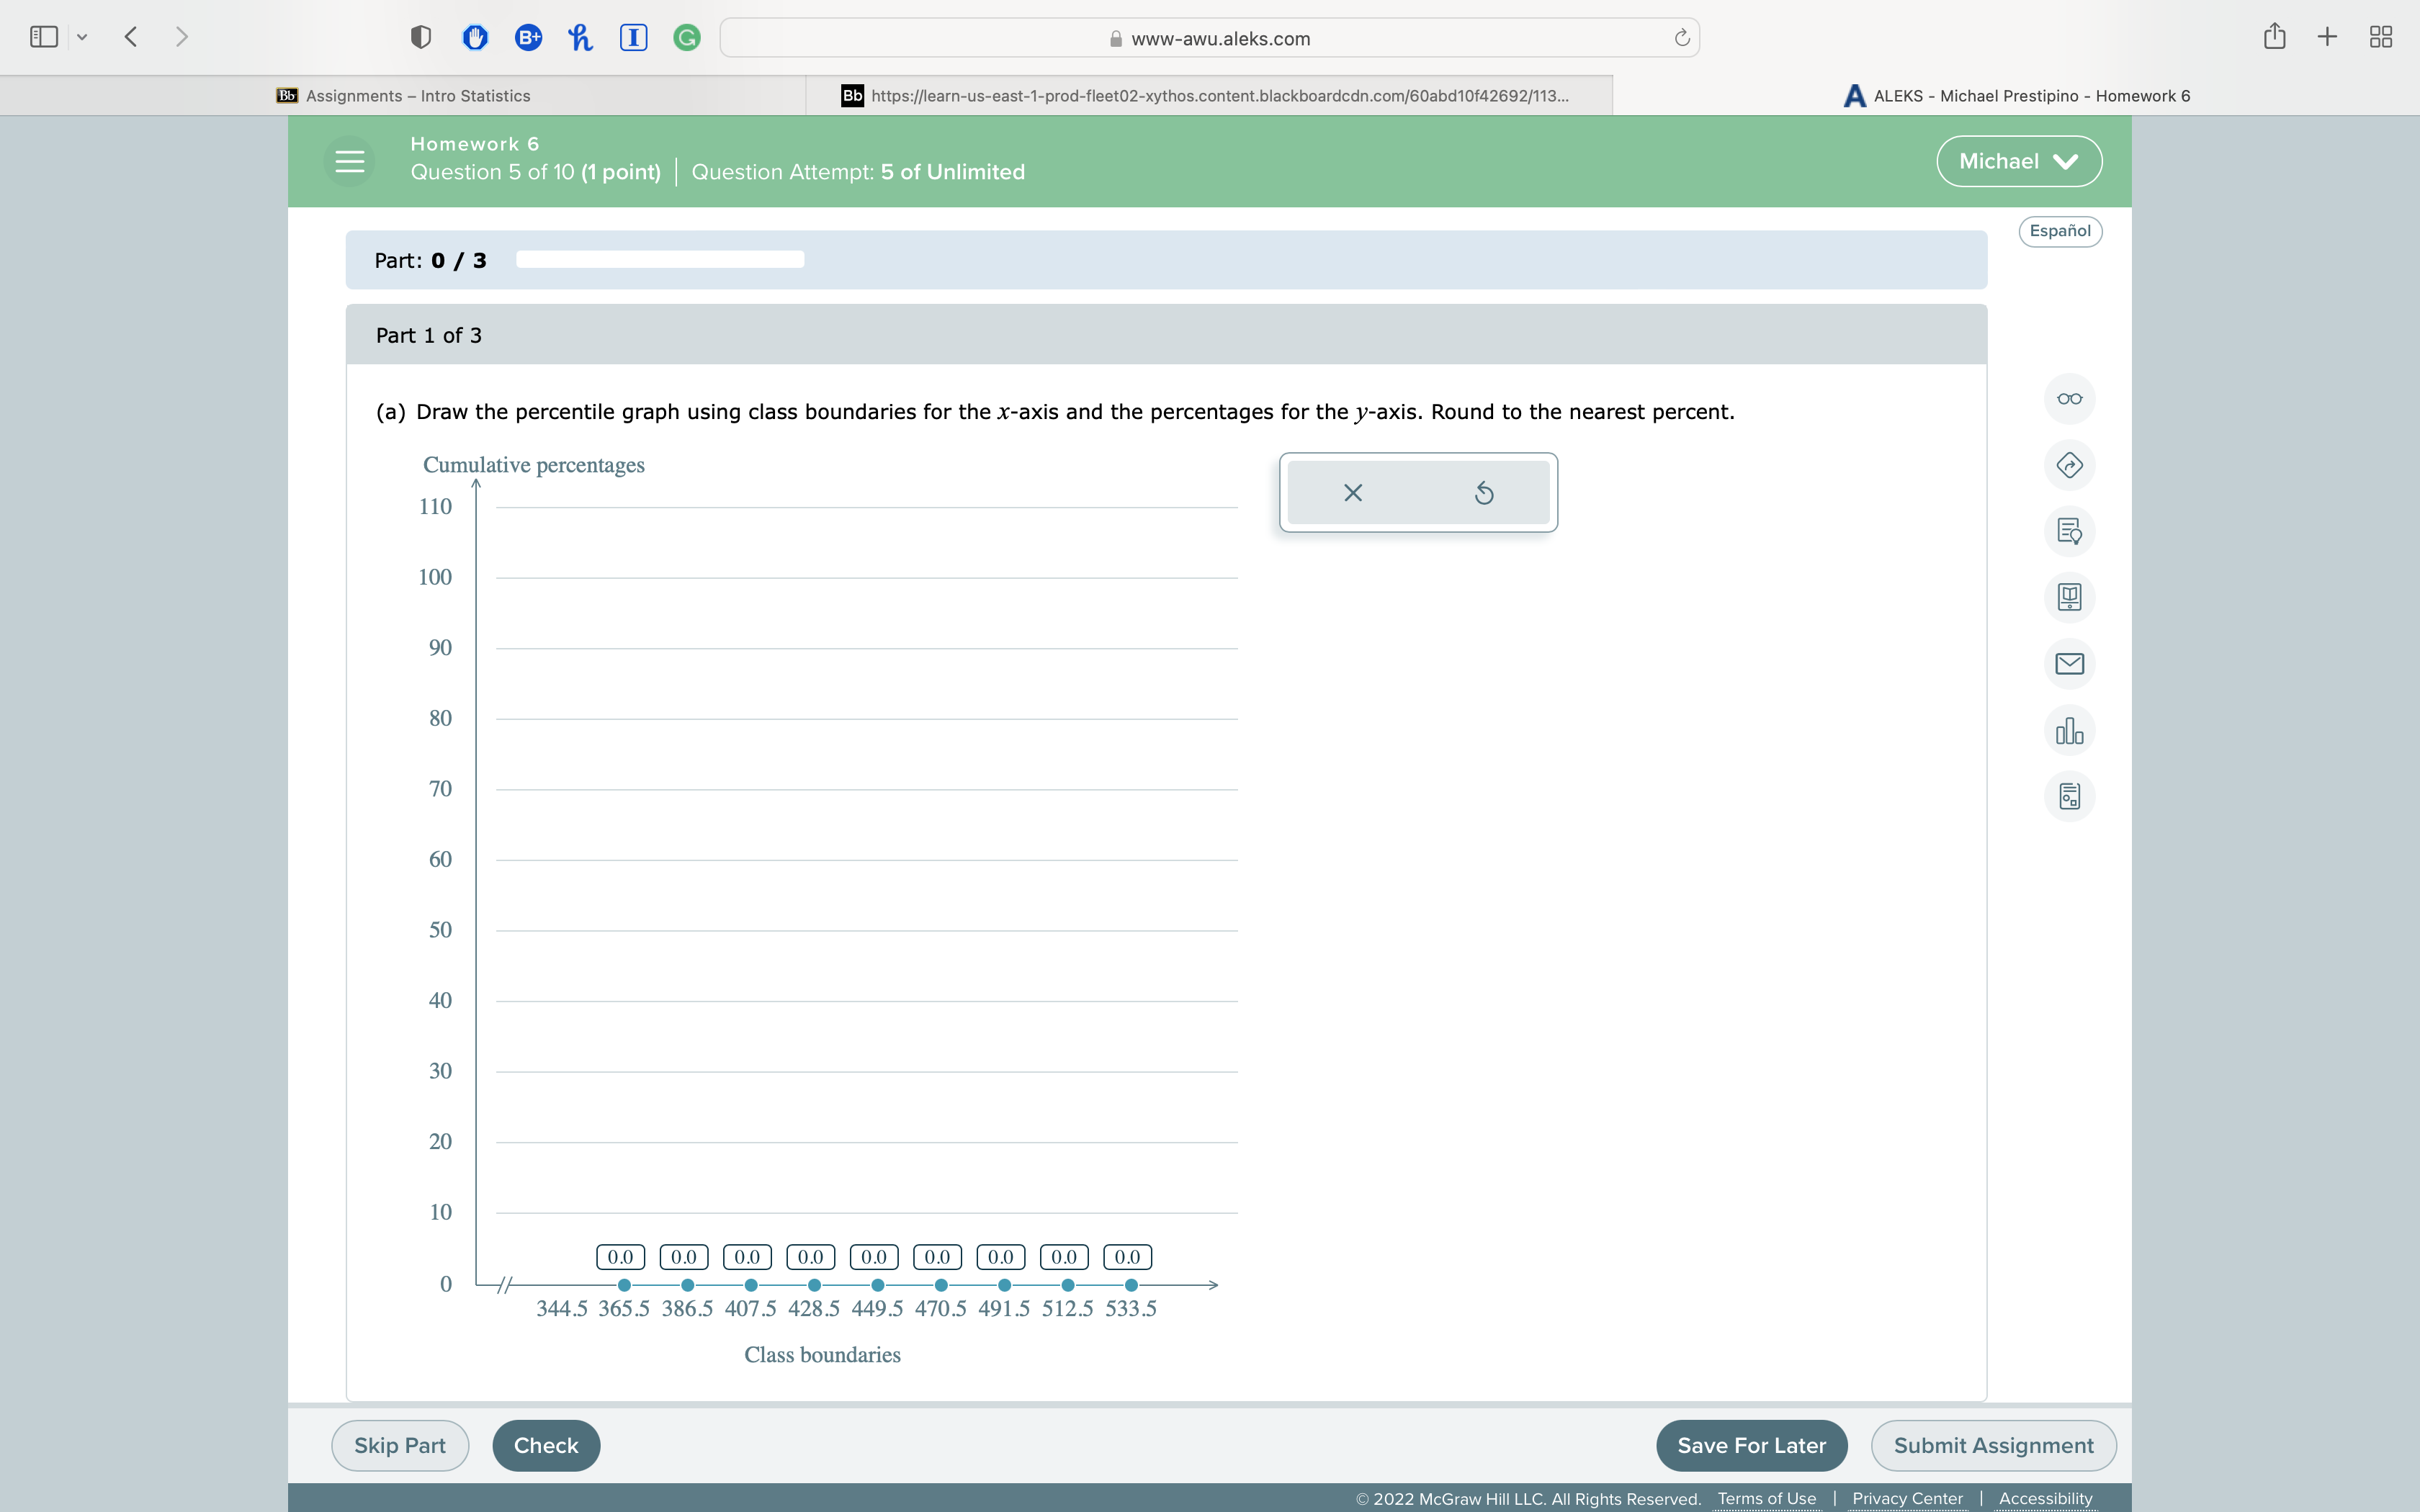This screenshot has width=2420, height=1512.
Task: Click the undo arrow in graph toolbox
Action: click(x=1484, y=493)
